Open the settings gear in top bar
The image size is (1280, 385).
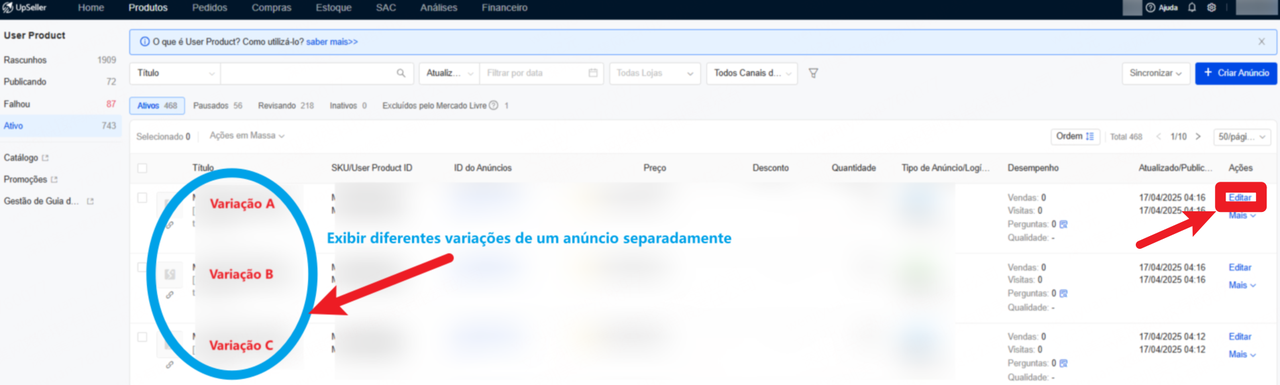(x=1211, y=7)
